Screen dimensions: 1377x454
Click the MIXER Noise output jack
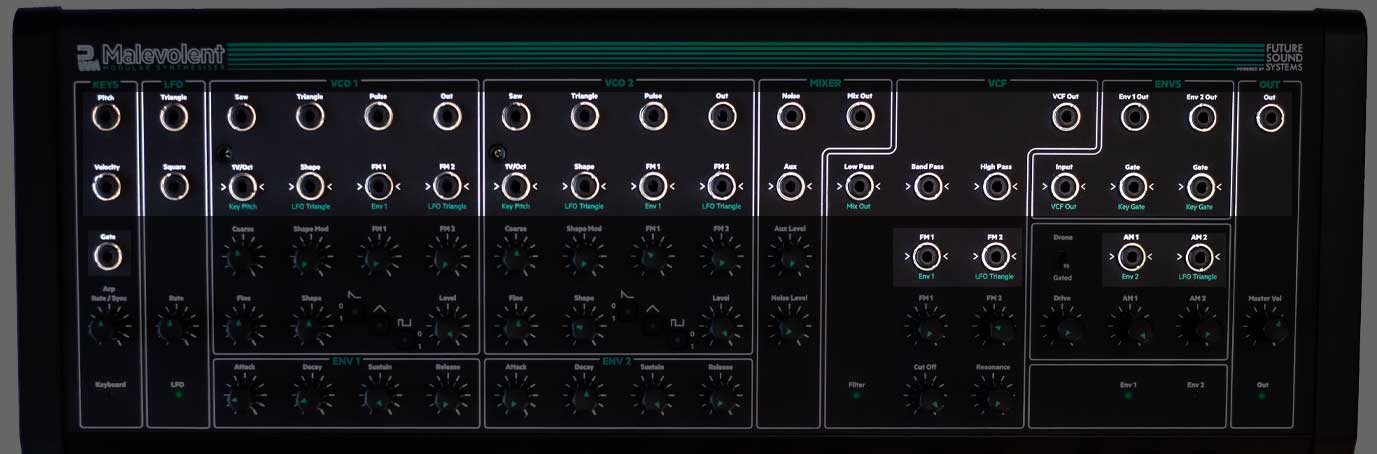[x=791, y=118]
